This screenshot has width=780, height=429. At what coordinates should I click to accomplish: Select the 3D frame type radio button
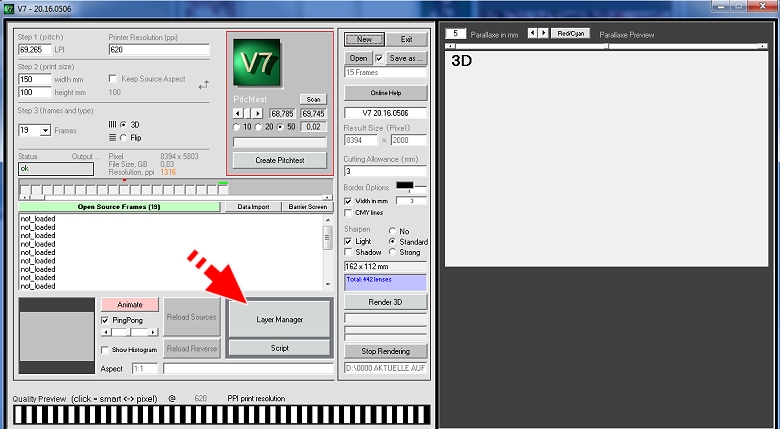(123, 124)
